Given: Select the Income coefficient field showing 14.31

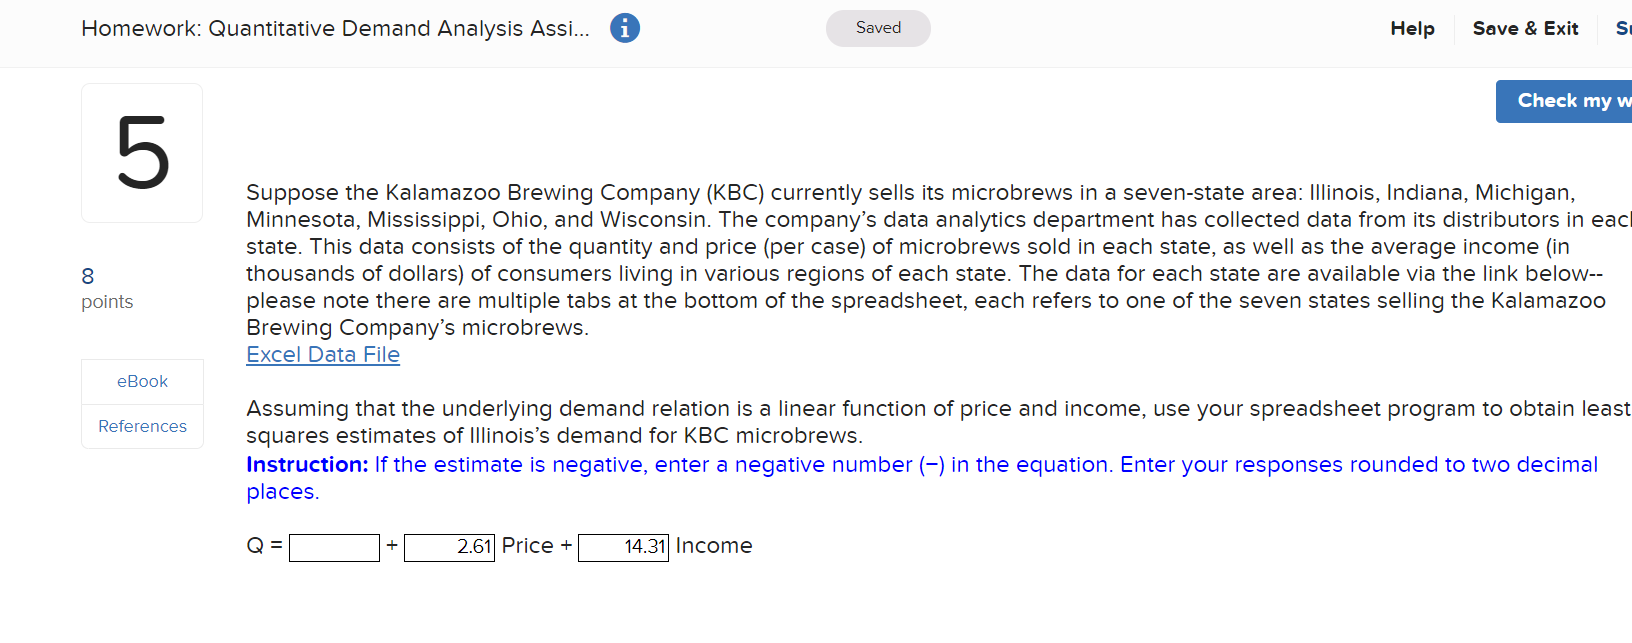Looking at the screenshot, I should point(622,547).
